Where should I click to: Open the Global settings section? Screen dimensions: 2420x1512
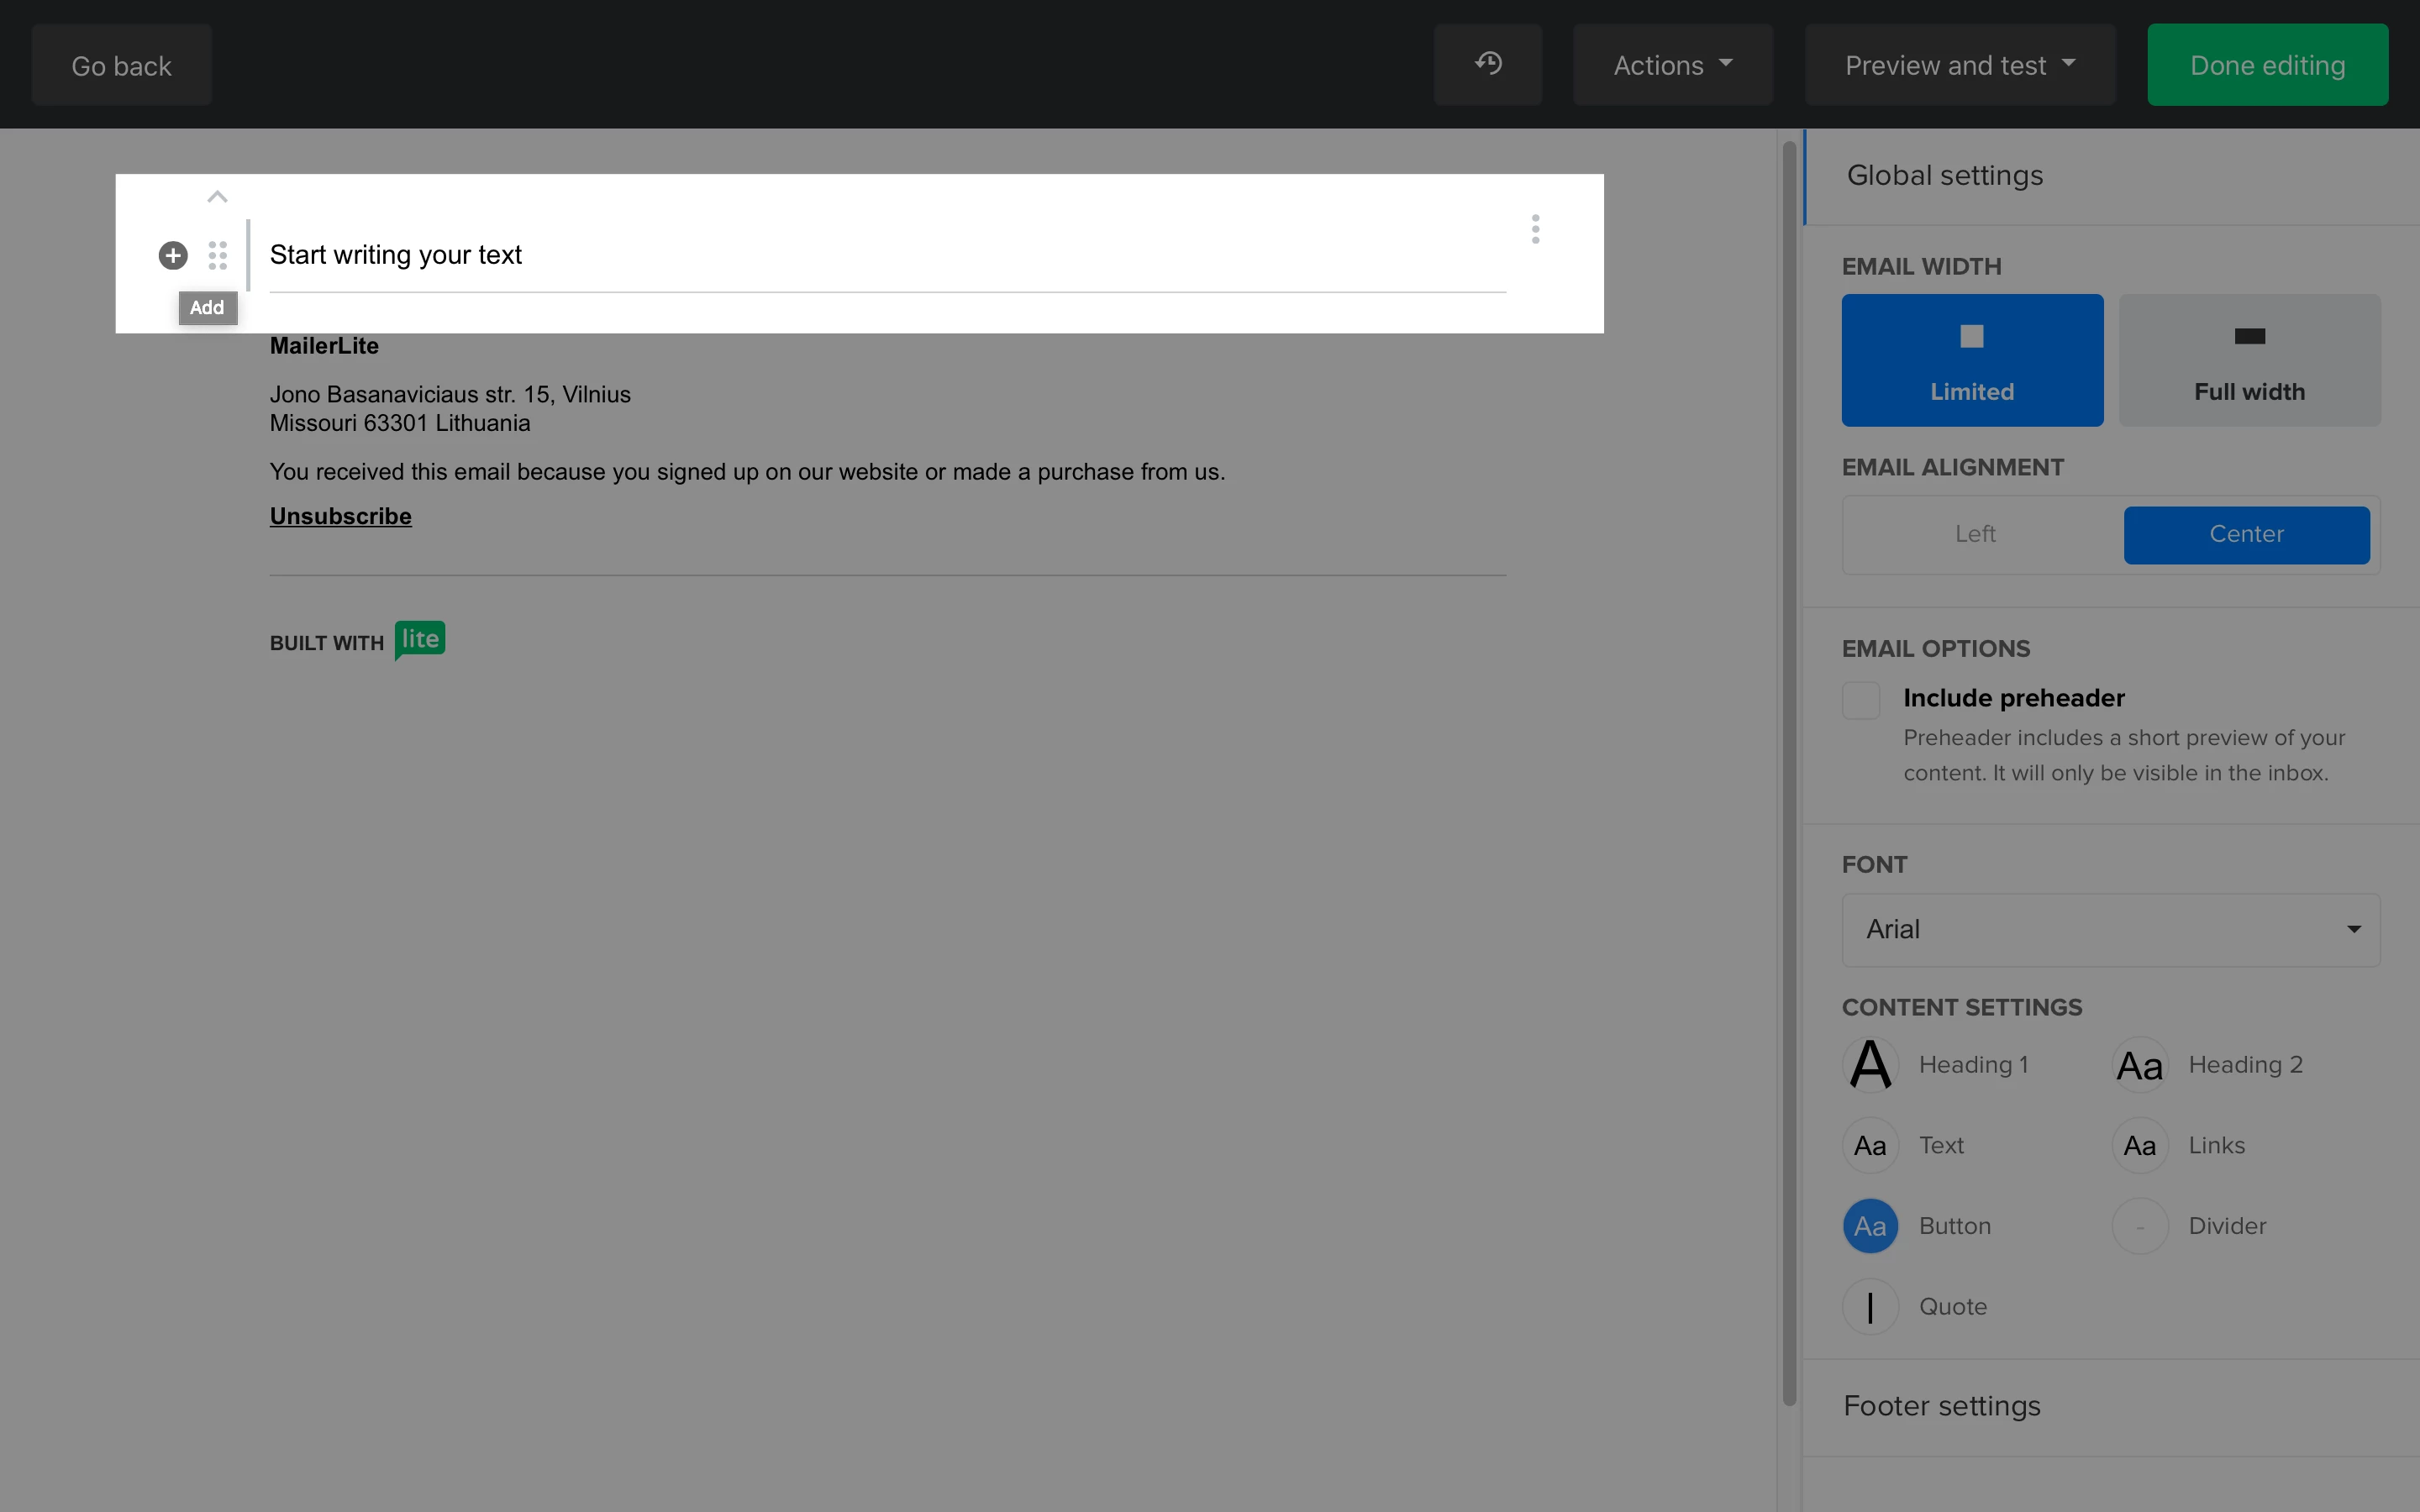1944,175
